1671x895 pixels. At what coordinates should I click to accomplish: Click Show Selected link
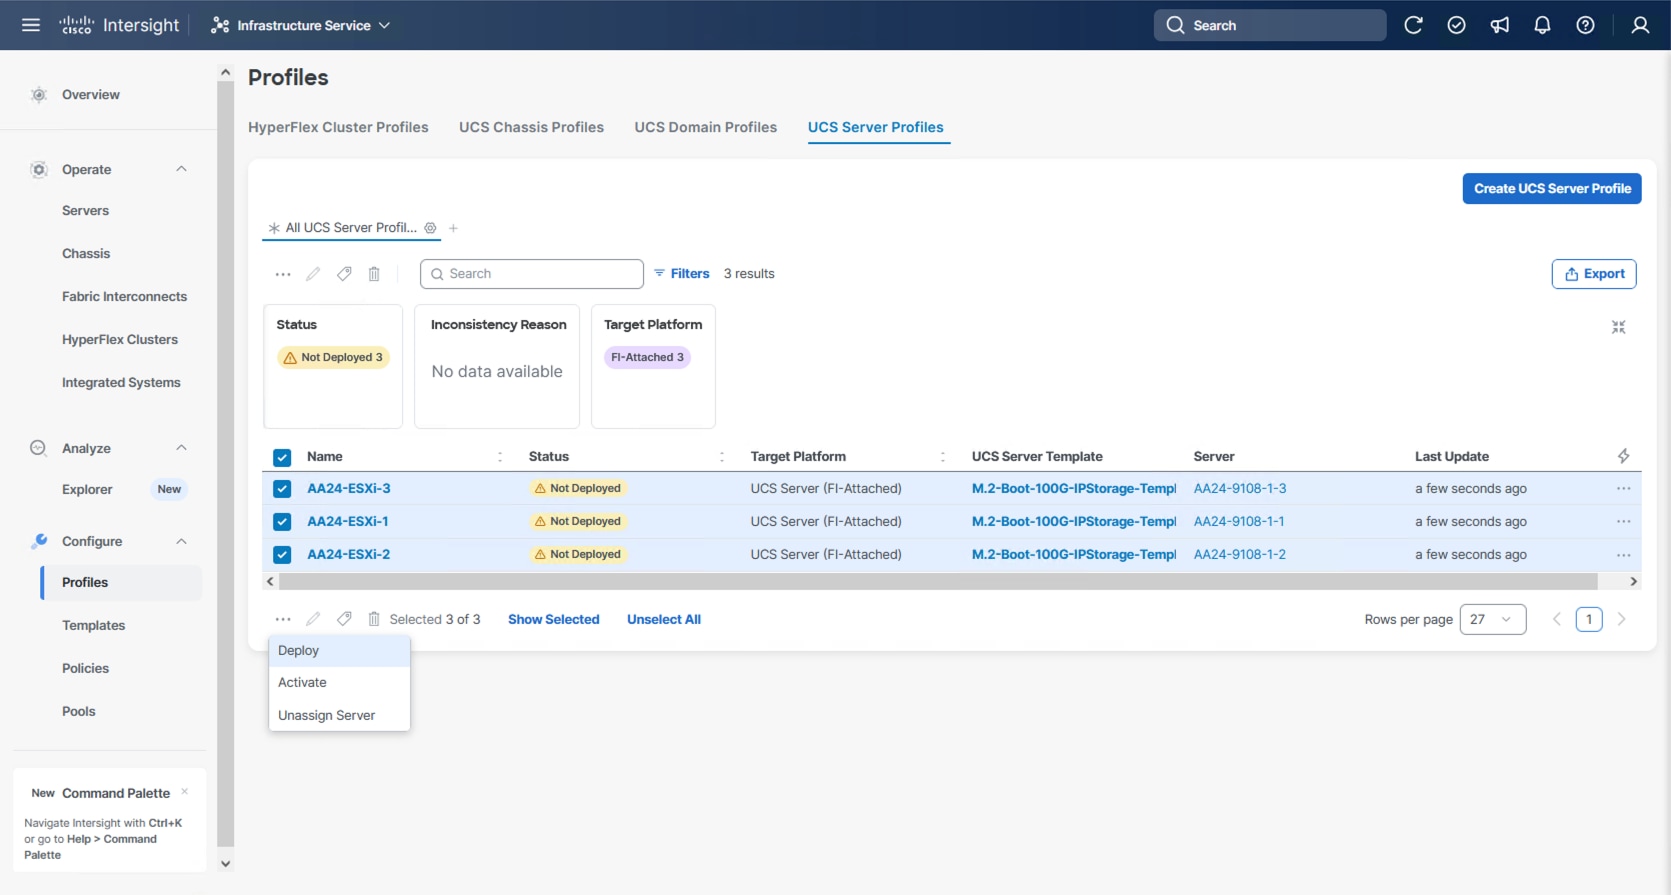pyautogui.click(x=554, y=619)
